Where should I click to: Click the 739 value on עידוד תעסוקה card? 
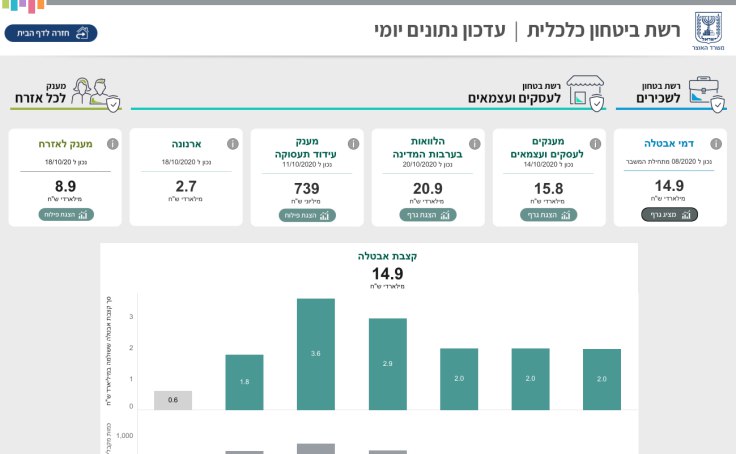point(307,189)
